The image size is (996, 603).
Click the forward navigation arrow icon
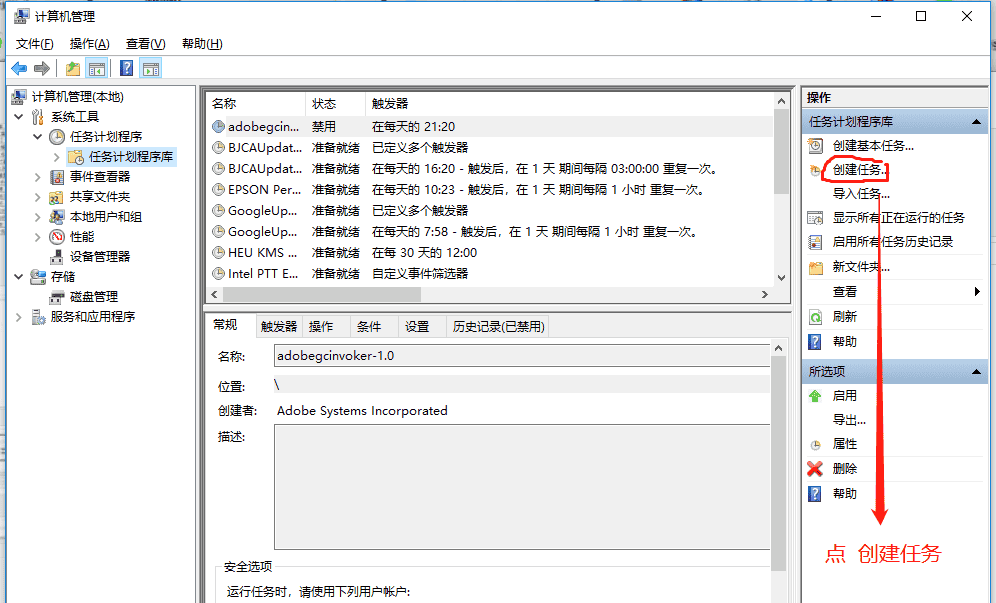[x=42, y=68]
